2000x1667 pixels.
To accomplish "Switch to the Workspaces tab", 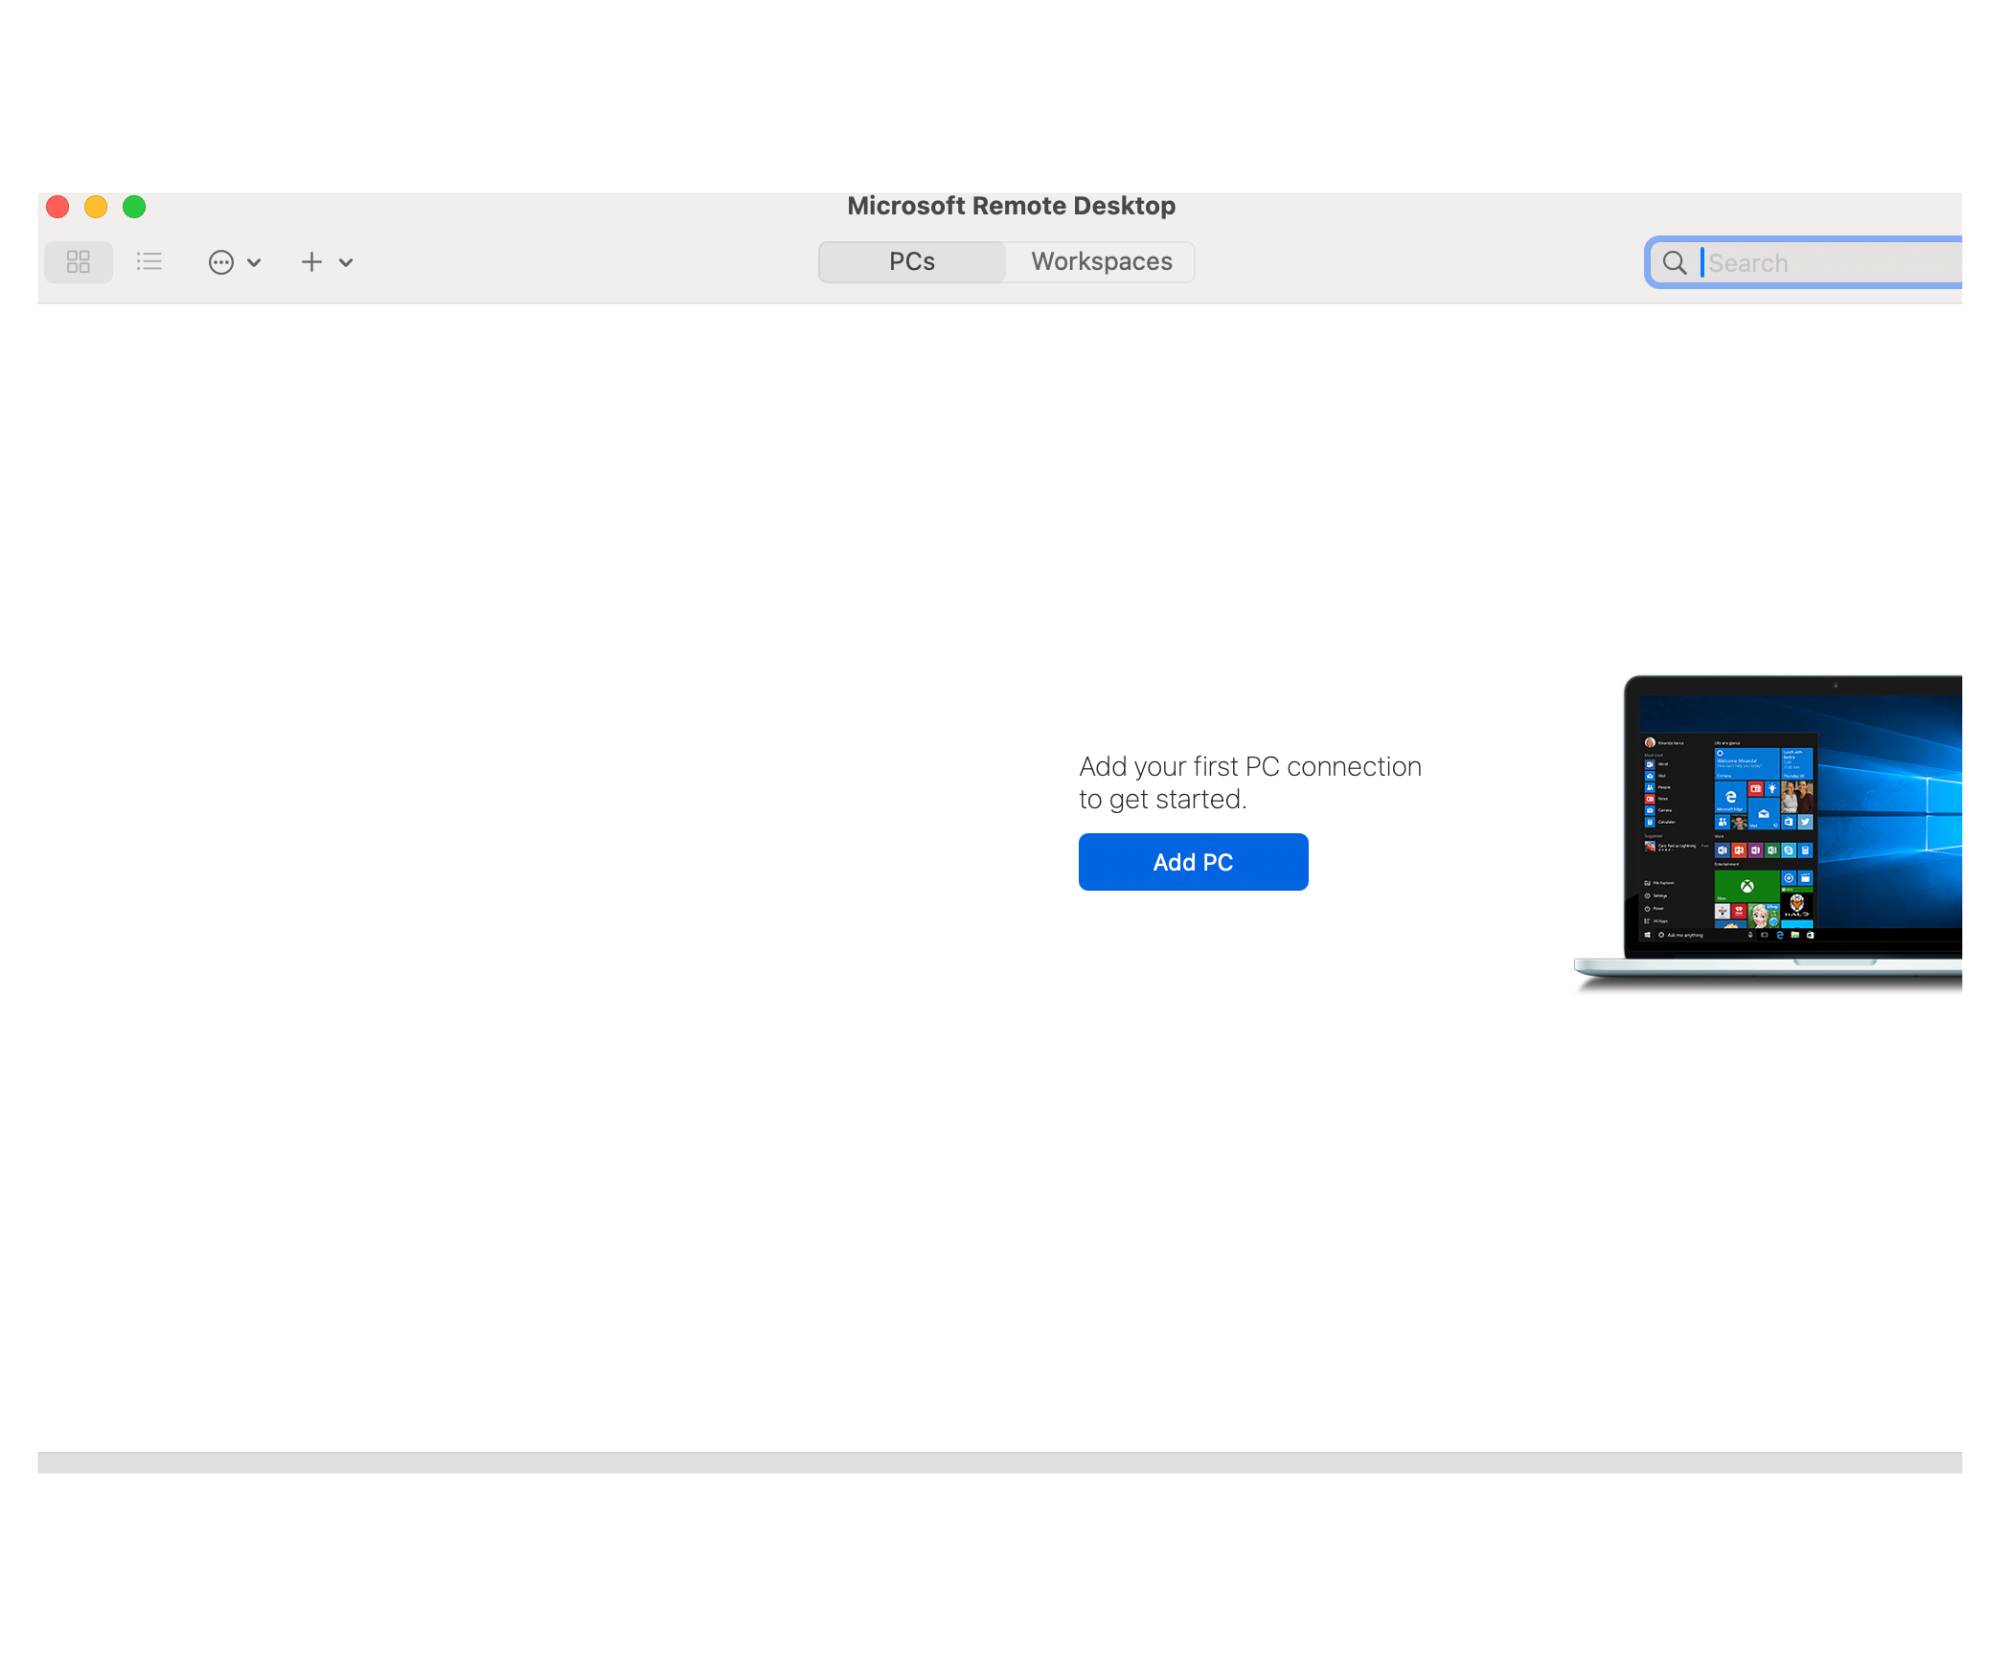I will click(x=1101, y=262).
